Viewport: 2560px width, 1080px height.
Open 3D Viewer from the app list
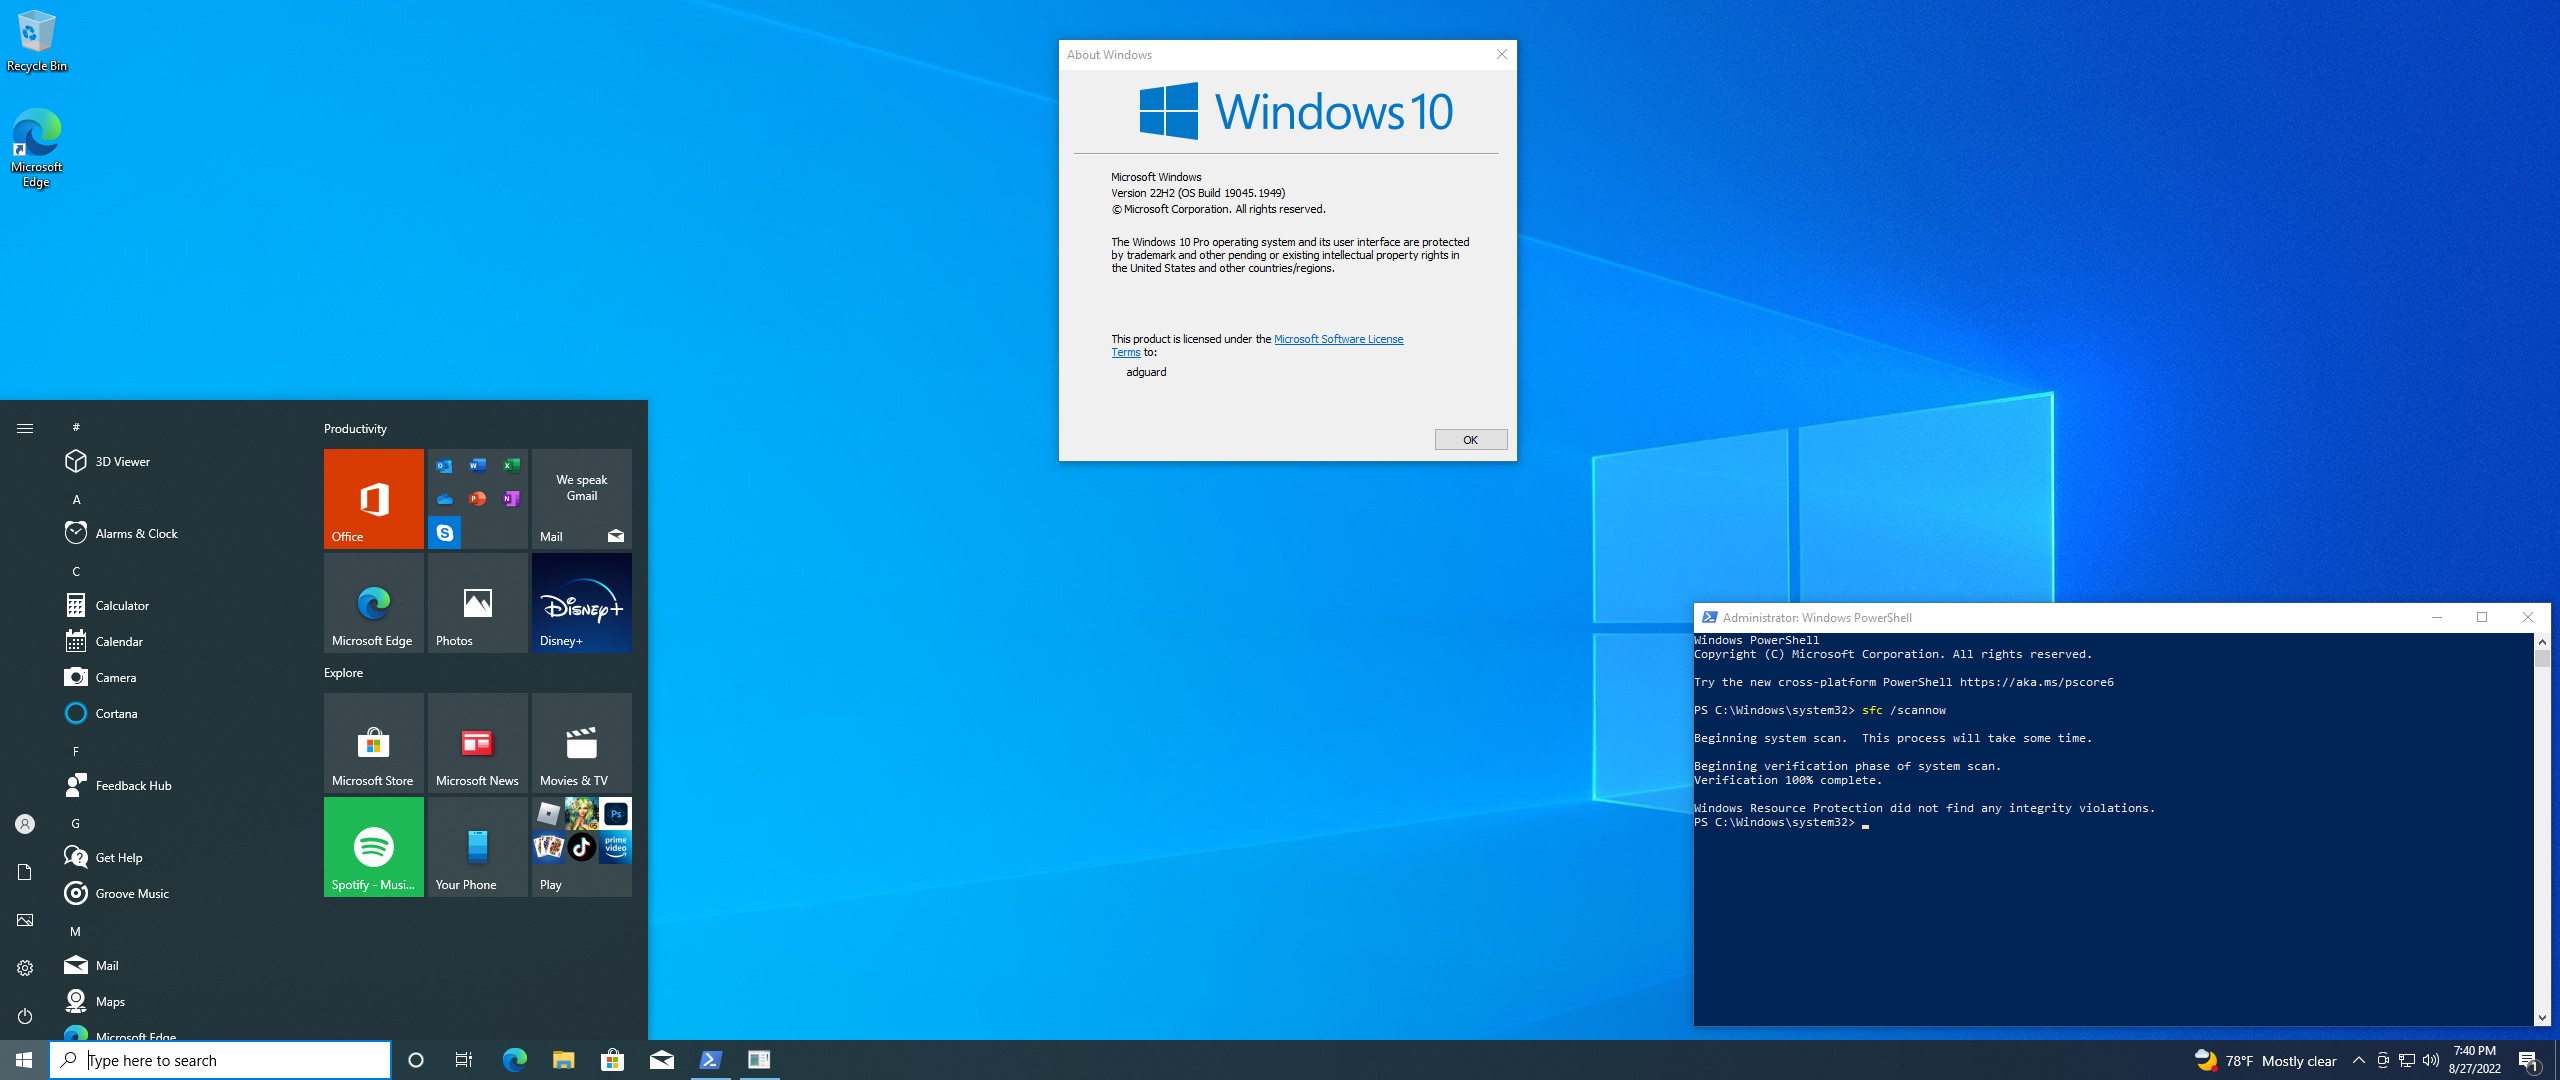click(180, 461)
